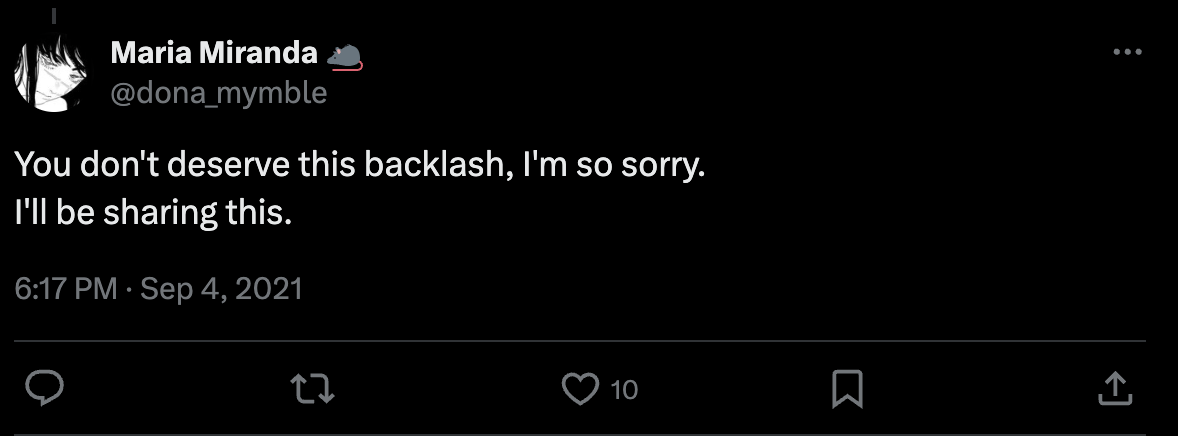Click the thread connector line above the avatar
The image size is (1178, 436).
[51, 15]
